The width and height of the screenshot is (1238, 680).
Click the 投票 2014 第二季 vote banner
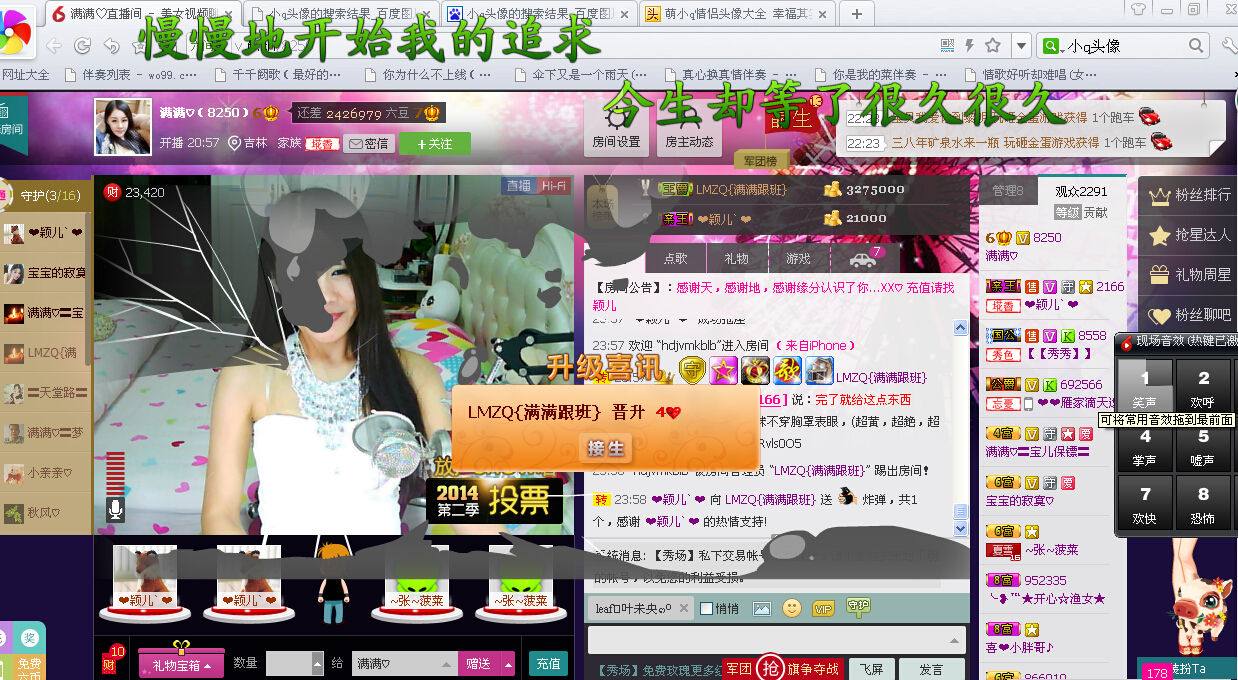point(495,499)
